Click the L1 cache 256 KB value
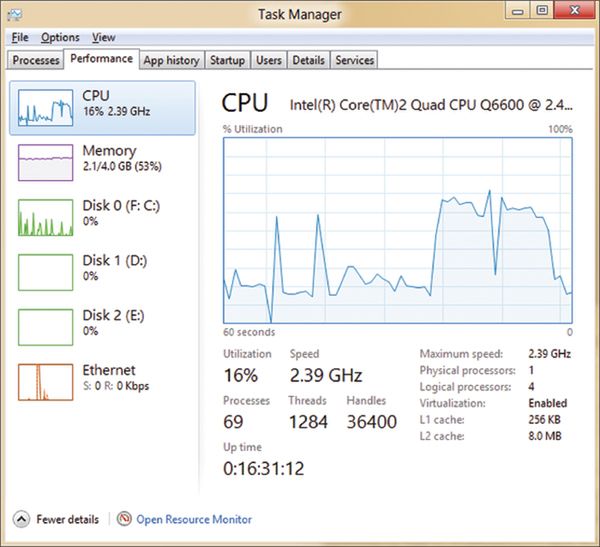 544,420
